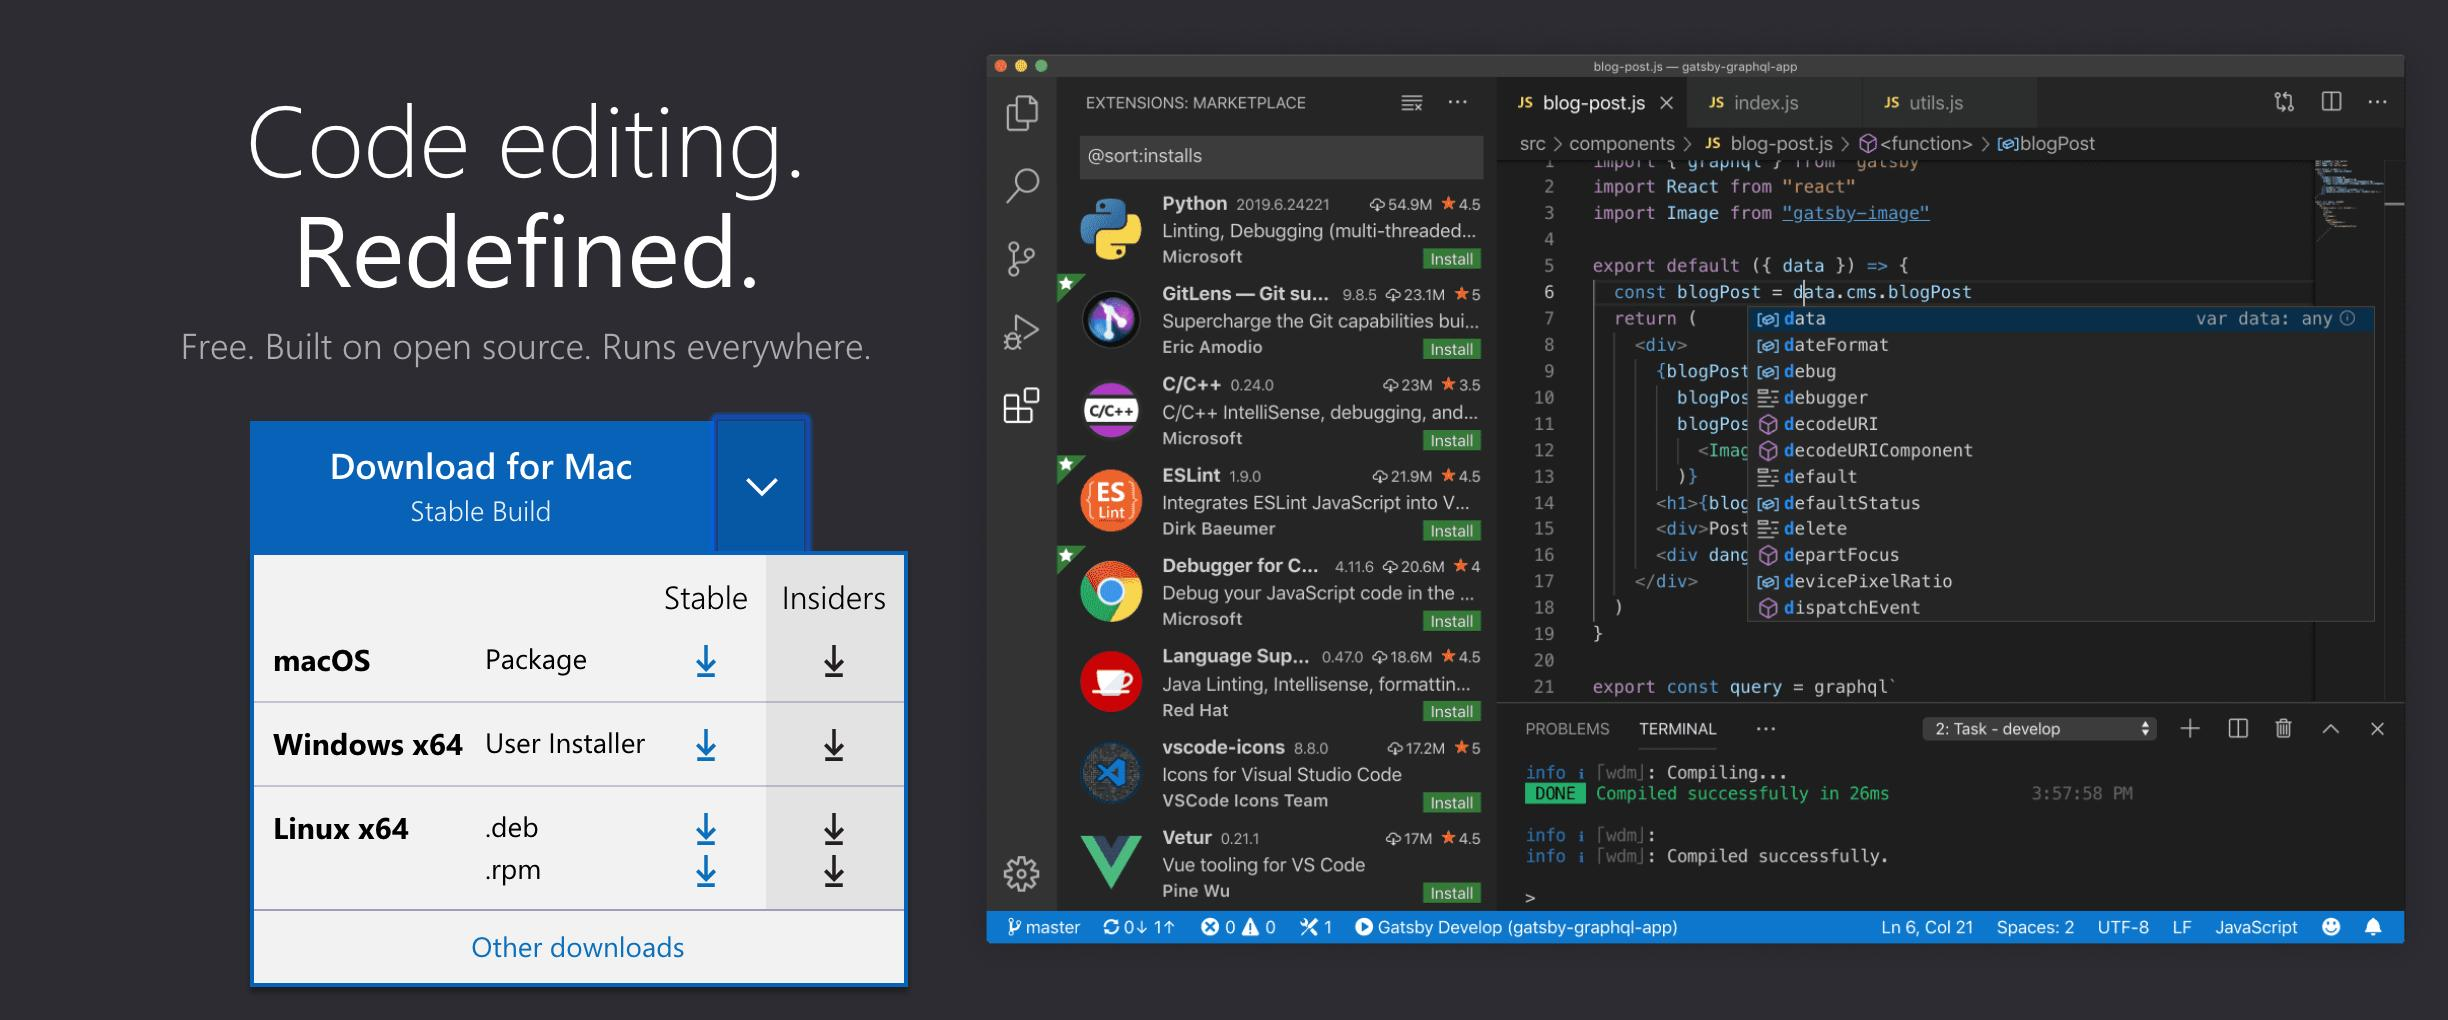
Task: Download macOS Insiders package
Action: click(834, 661)
